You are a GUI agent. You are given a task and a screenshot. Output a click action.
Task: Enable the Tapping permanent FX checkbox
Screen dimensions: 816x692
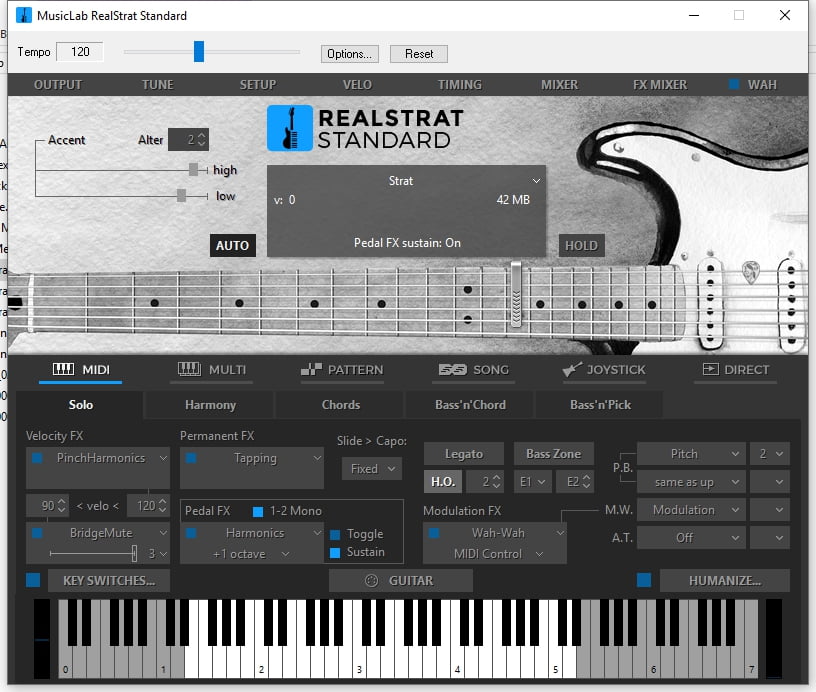coord(191,458)
